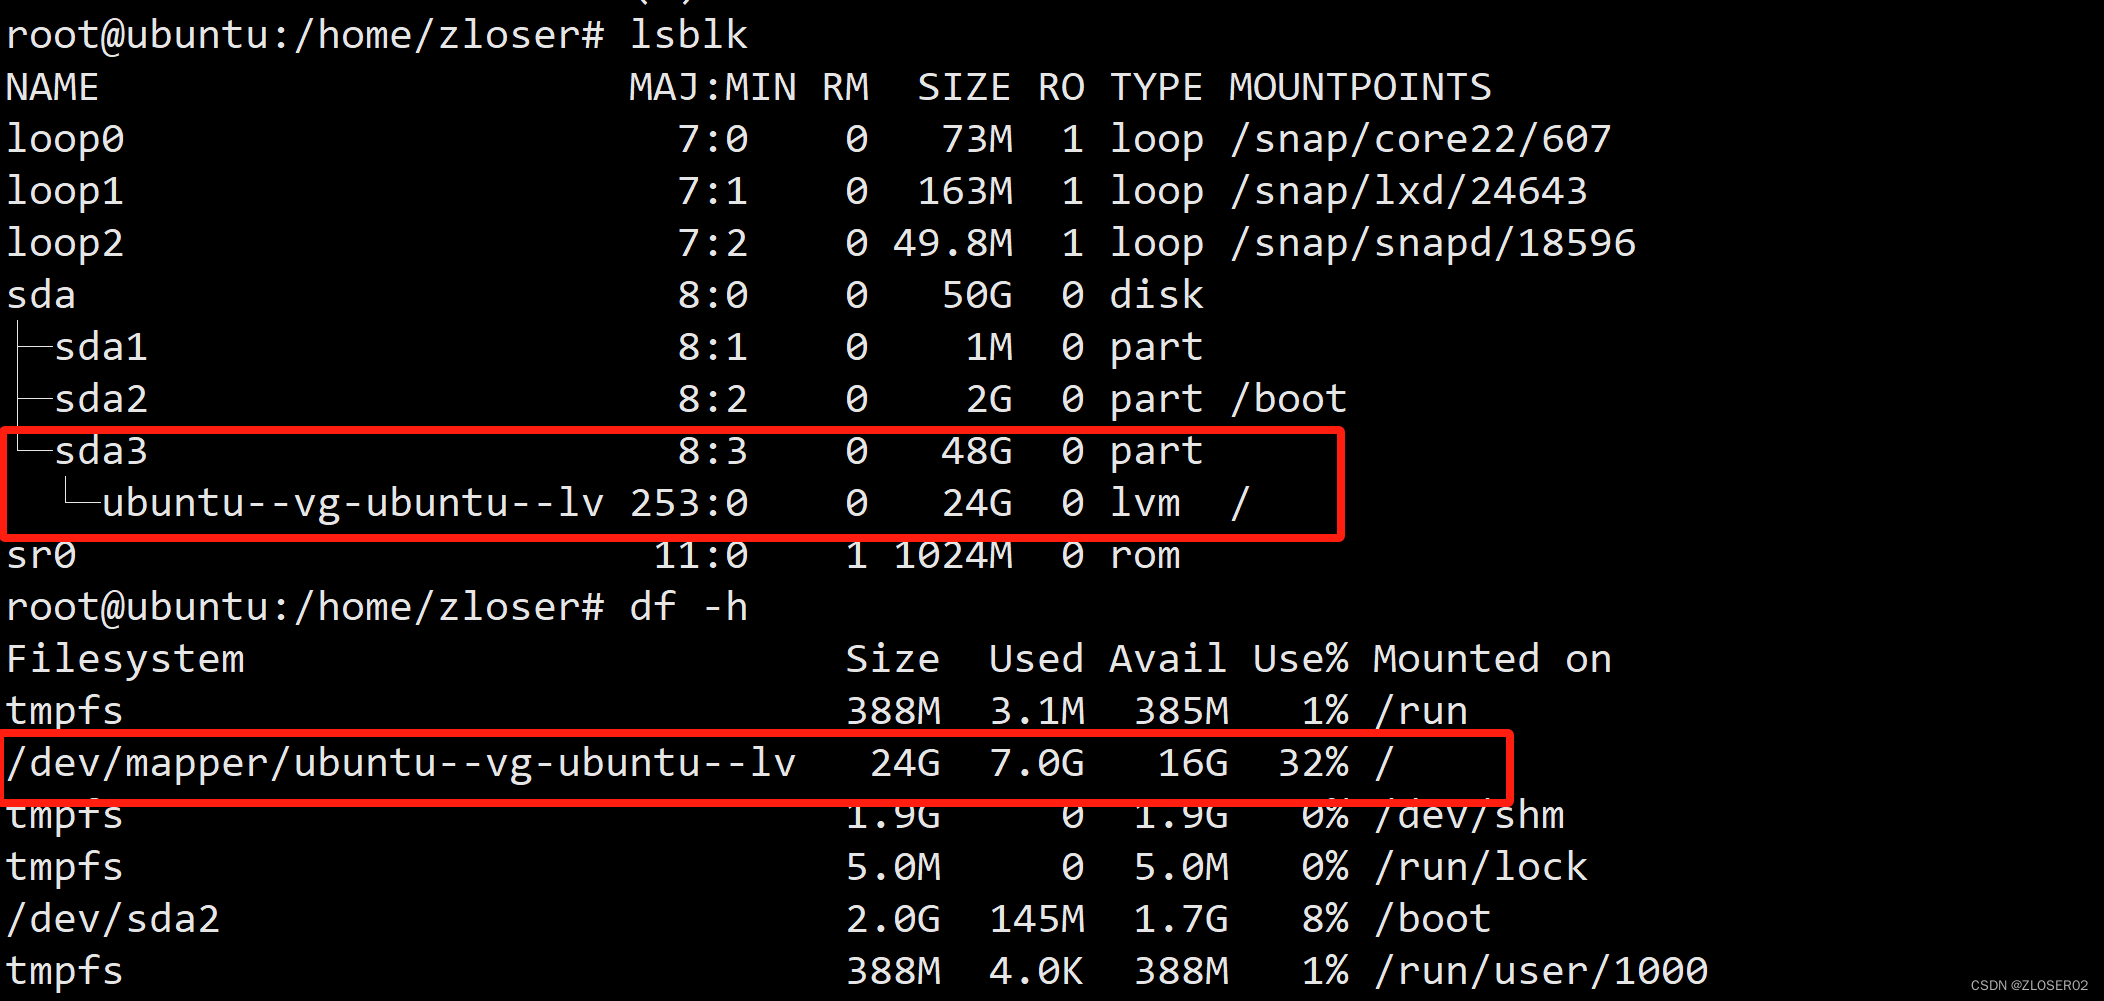Select the Filesystem column header
This screenshot has height=1001, width=2104.
(125, 659)
